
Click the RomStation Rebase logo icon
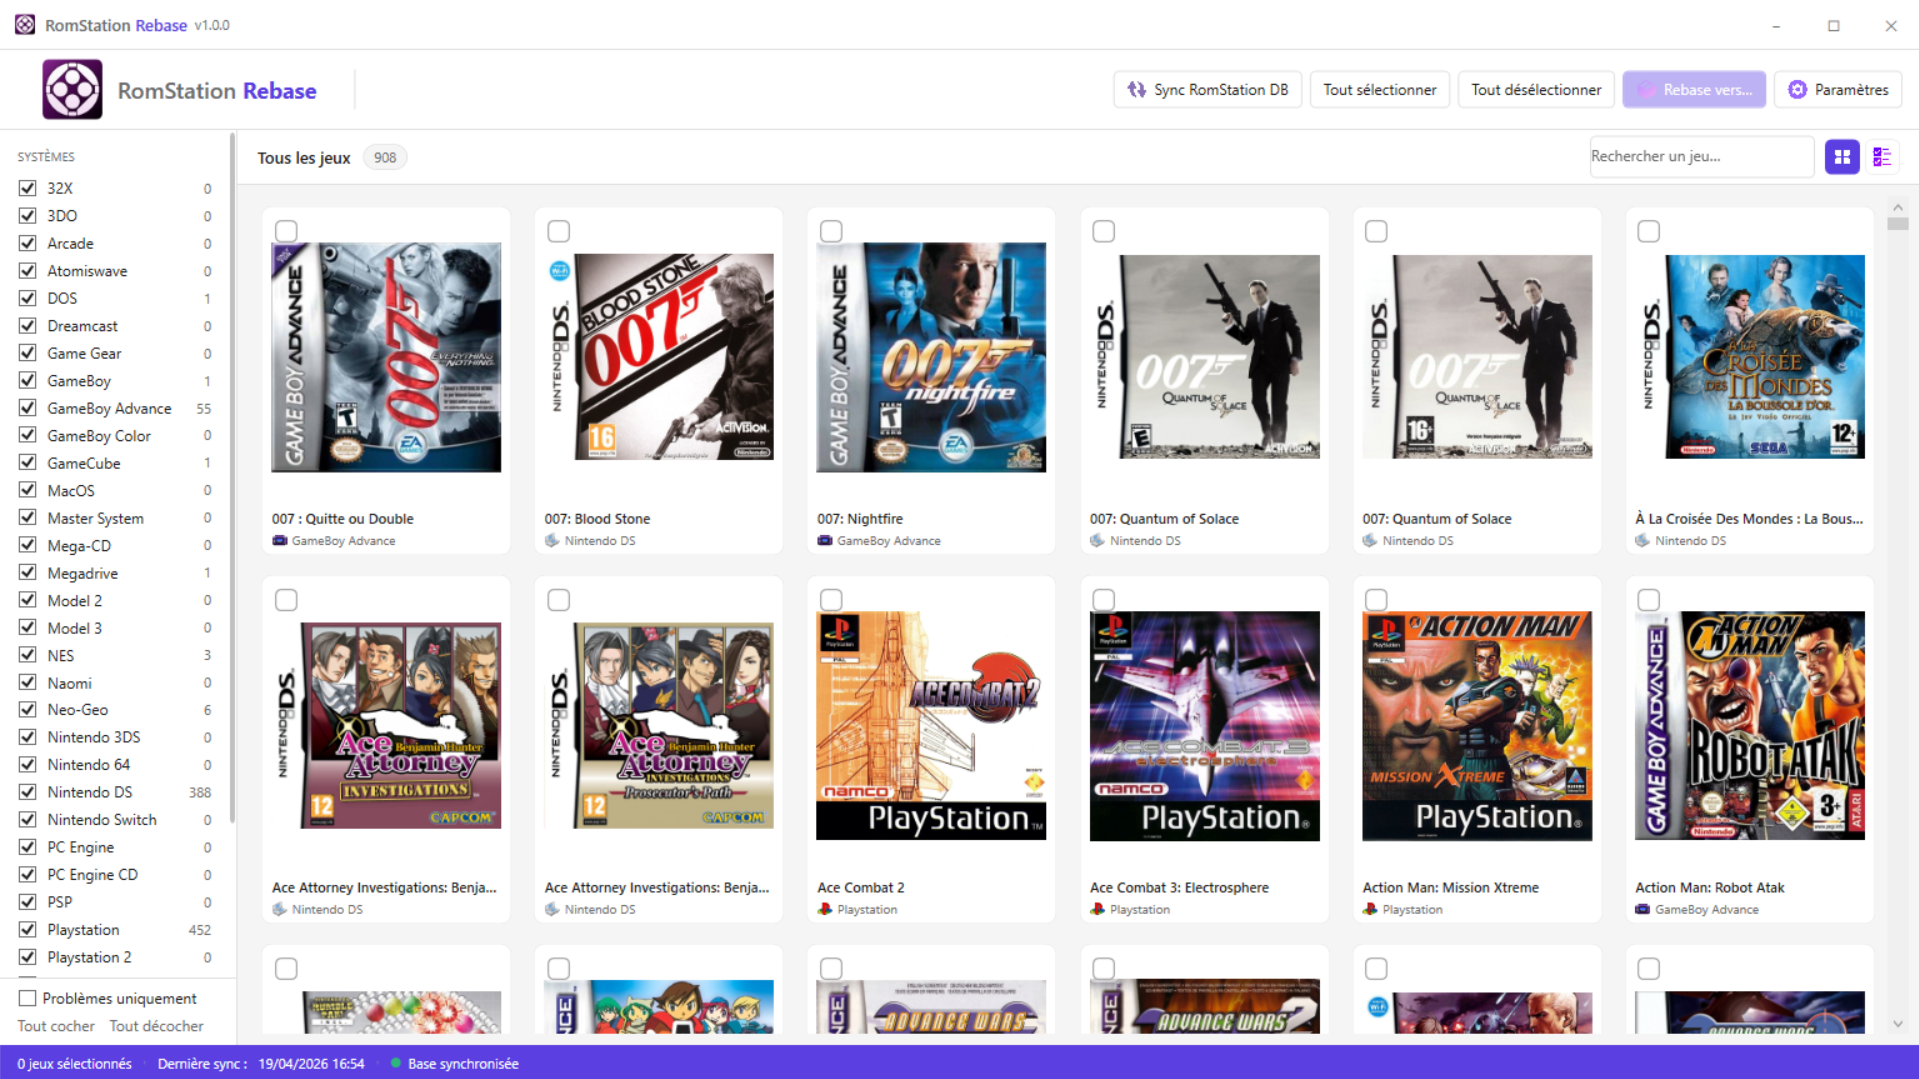[72, 90]
